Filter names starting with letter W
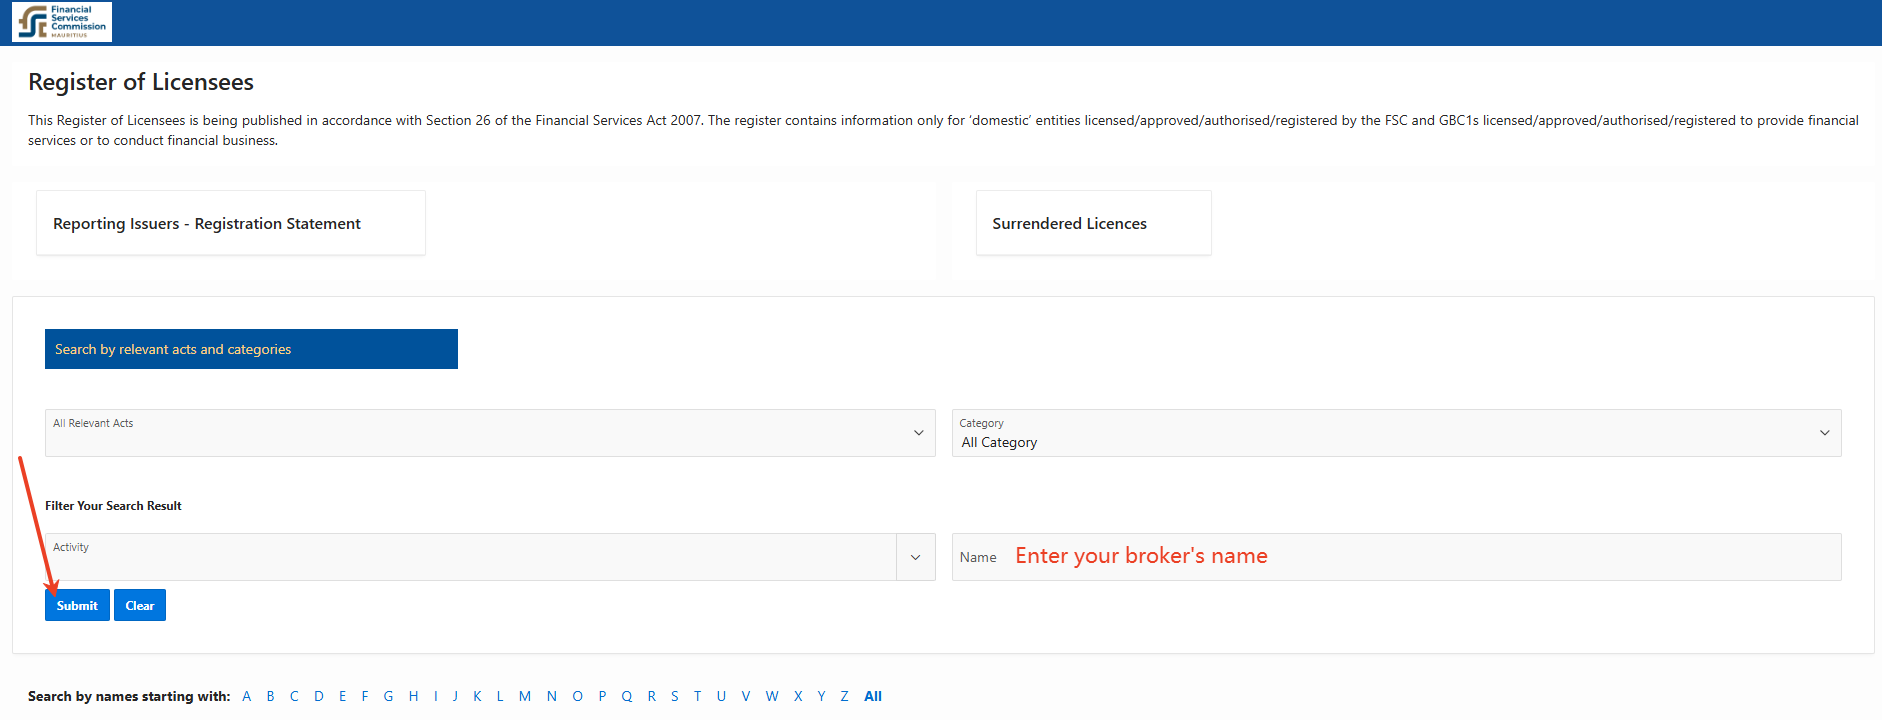This screenshot has height=720, width=1882. (772, 696)
